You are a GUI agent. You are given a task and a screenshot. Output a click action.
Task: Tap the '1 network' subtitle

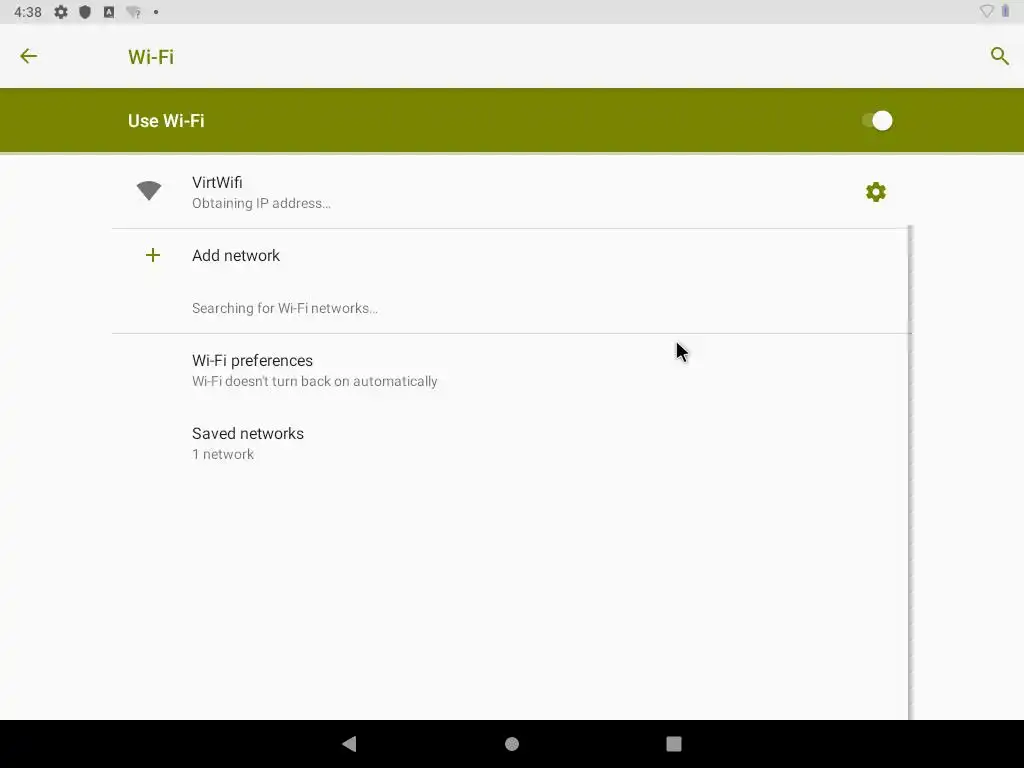pyautogui.click(x=223, y=455)
